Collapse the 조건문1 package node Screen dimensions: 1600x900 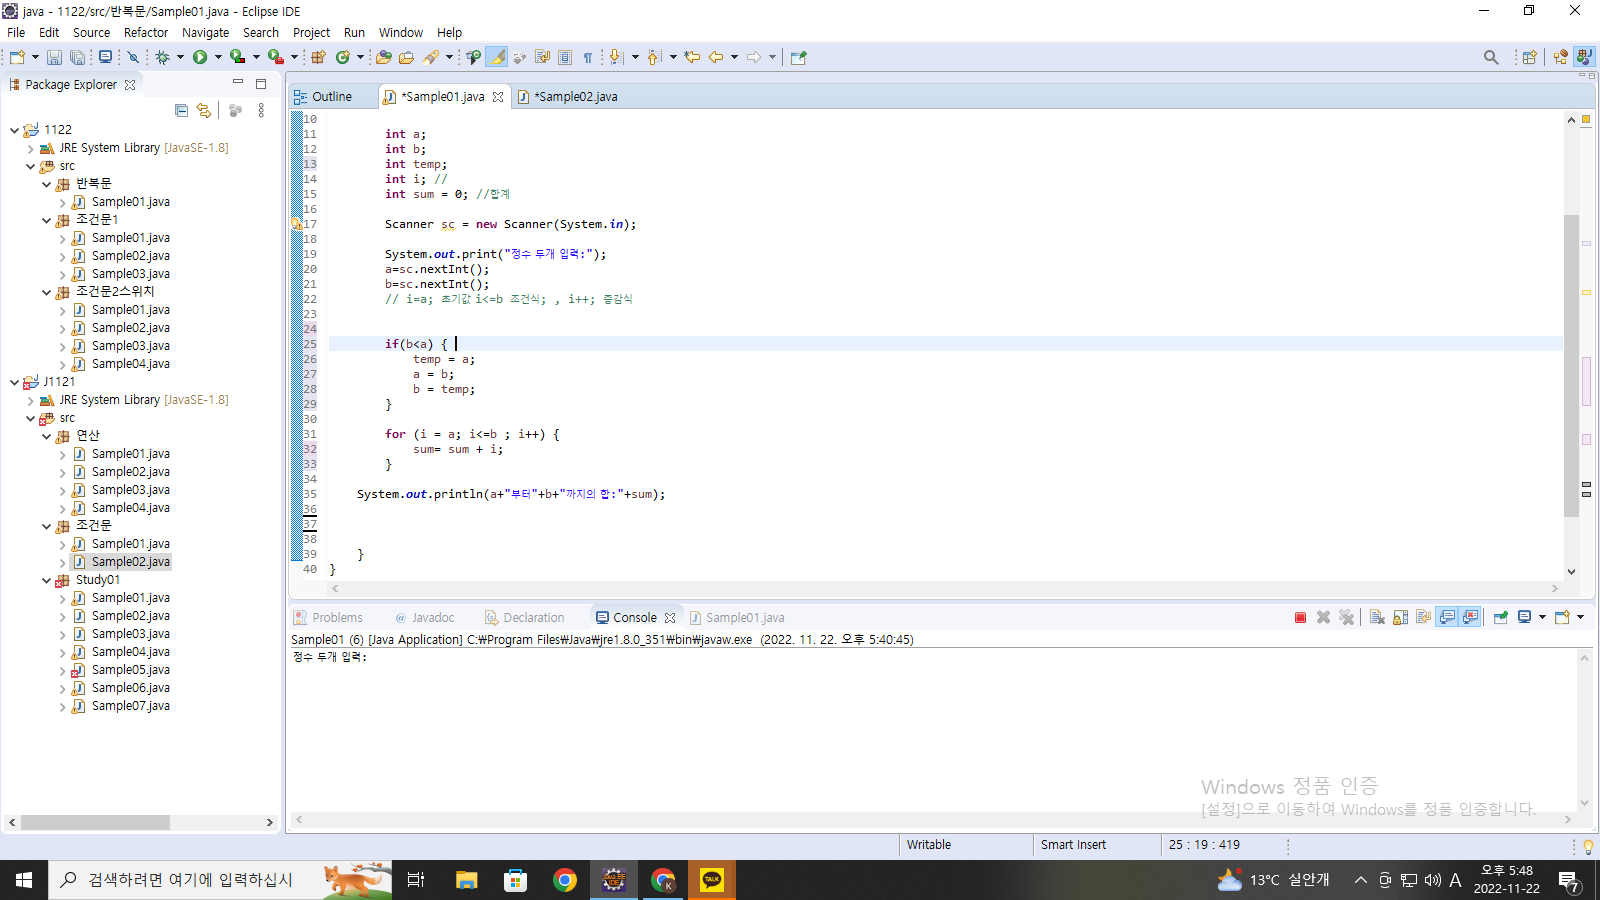[x=46, y=220]
